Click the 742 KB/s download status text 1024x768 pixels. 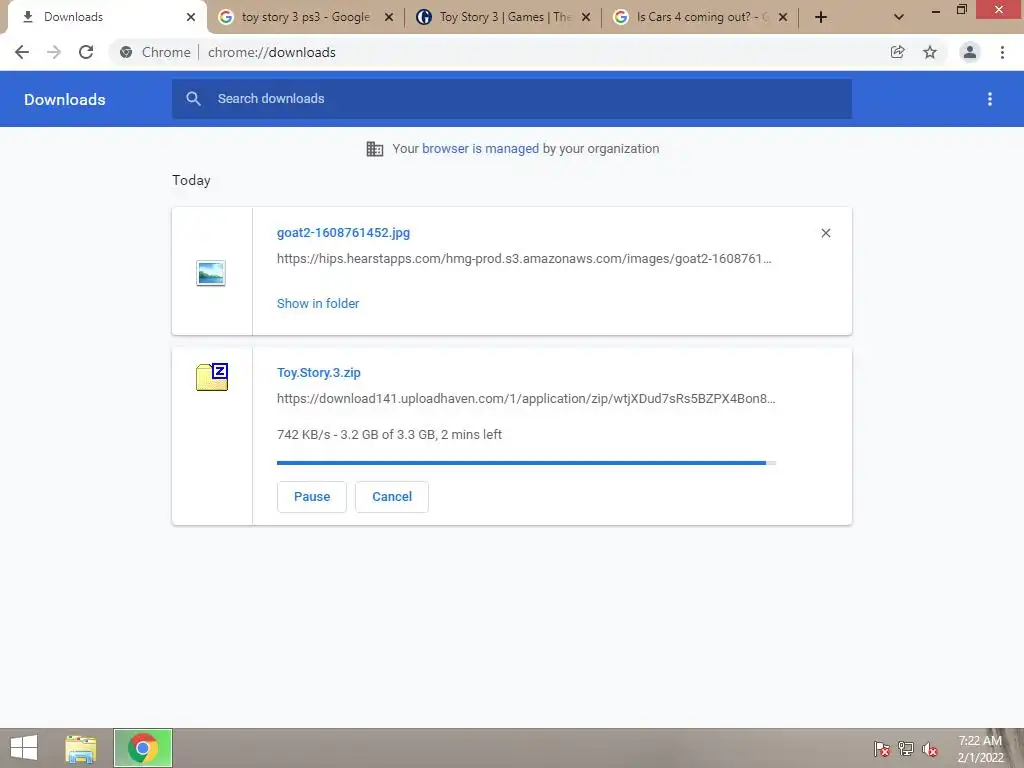pos(389,434)
